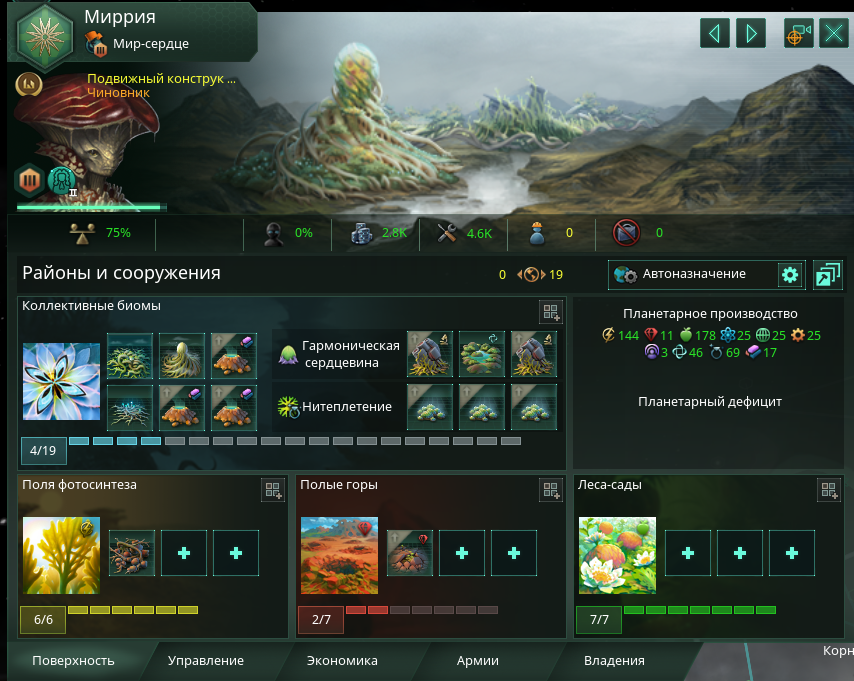This screenshot has width=854, height=681.
Task: Select the Гармоническая сердцевина specialization
Action: (340, 354)
